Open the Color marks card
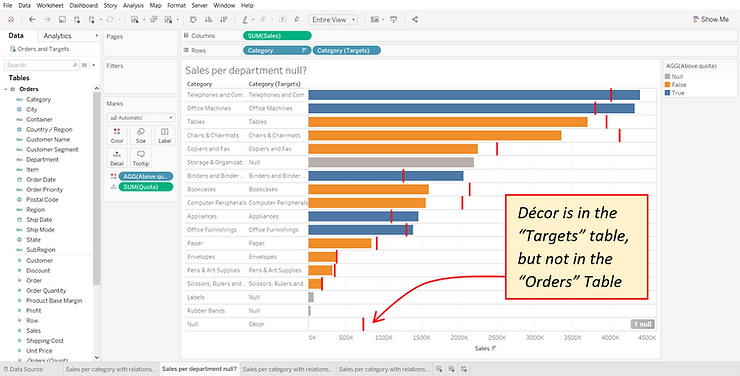 (117, 135)
